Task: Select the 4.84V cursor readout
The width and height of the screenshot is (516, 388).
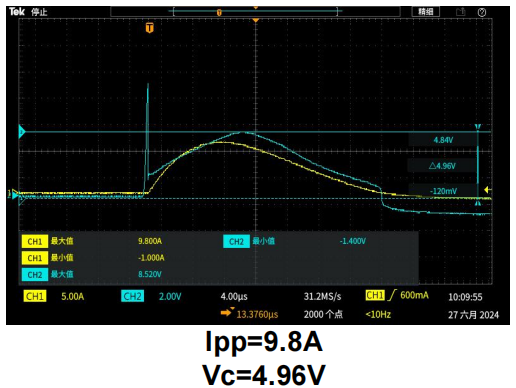Action: (x=443, y=140)
